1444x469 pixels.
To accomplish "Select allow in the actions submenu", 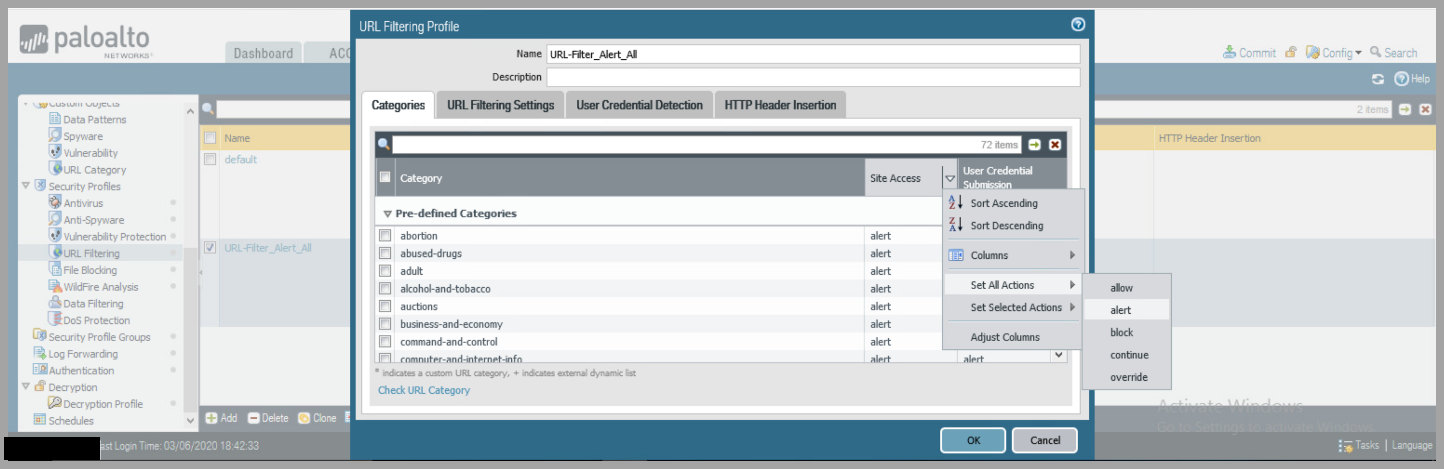I will (1124, 288).
